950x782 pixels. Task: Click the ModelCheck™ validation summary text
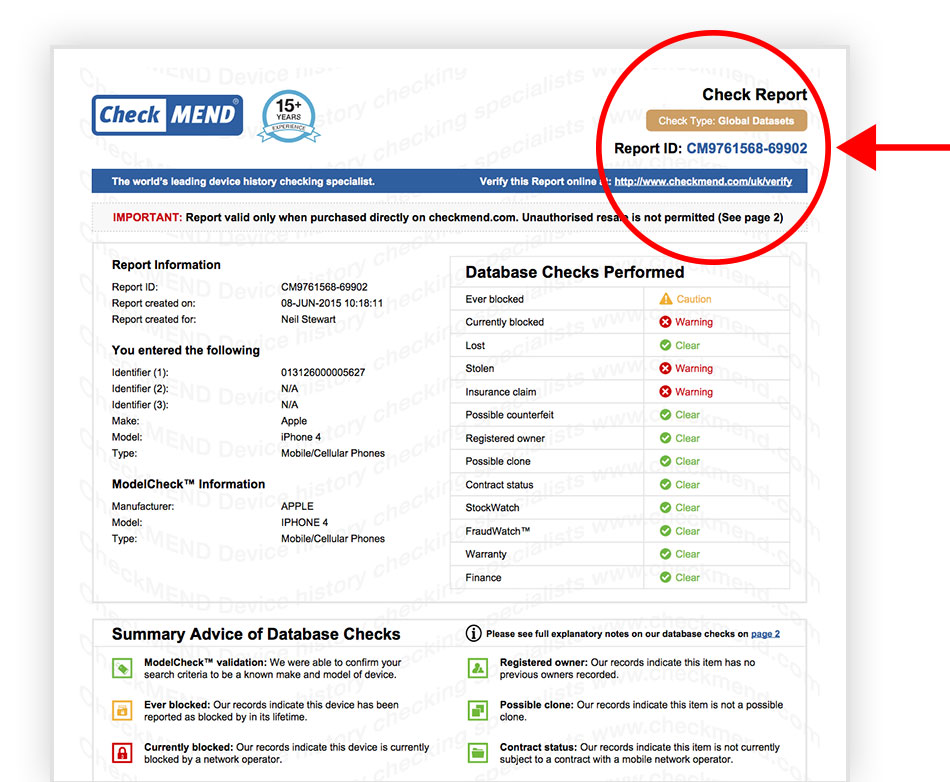[273, 669]
